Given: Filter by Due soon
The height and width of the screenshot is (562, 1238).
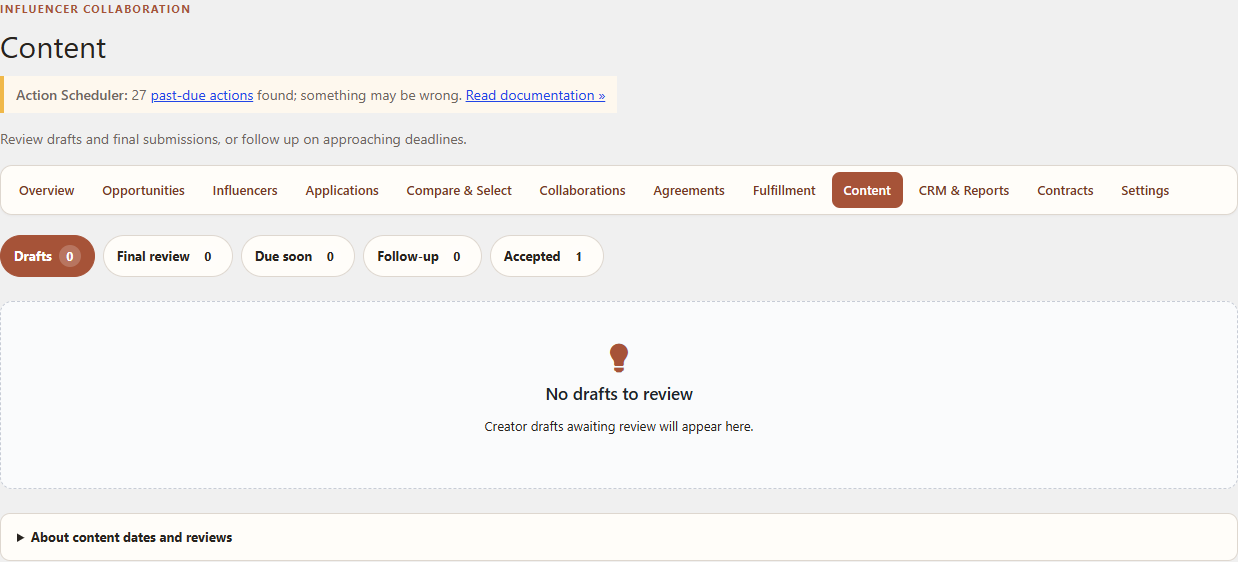Looking at the screenshot, I should coord(297,256).
